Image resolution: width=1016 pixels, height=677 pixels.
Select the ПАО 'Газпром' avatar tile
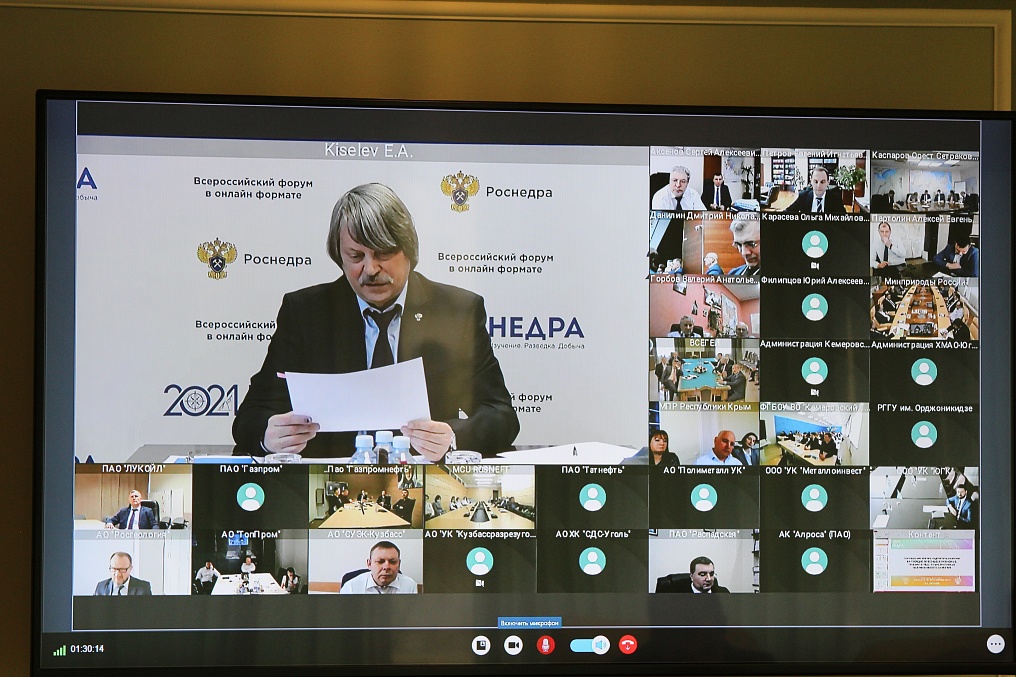pyautogui.click(x=250, y=497)
